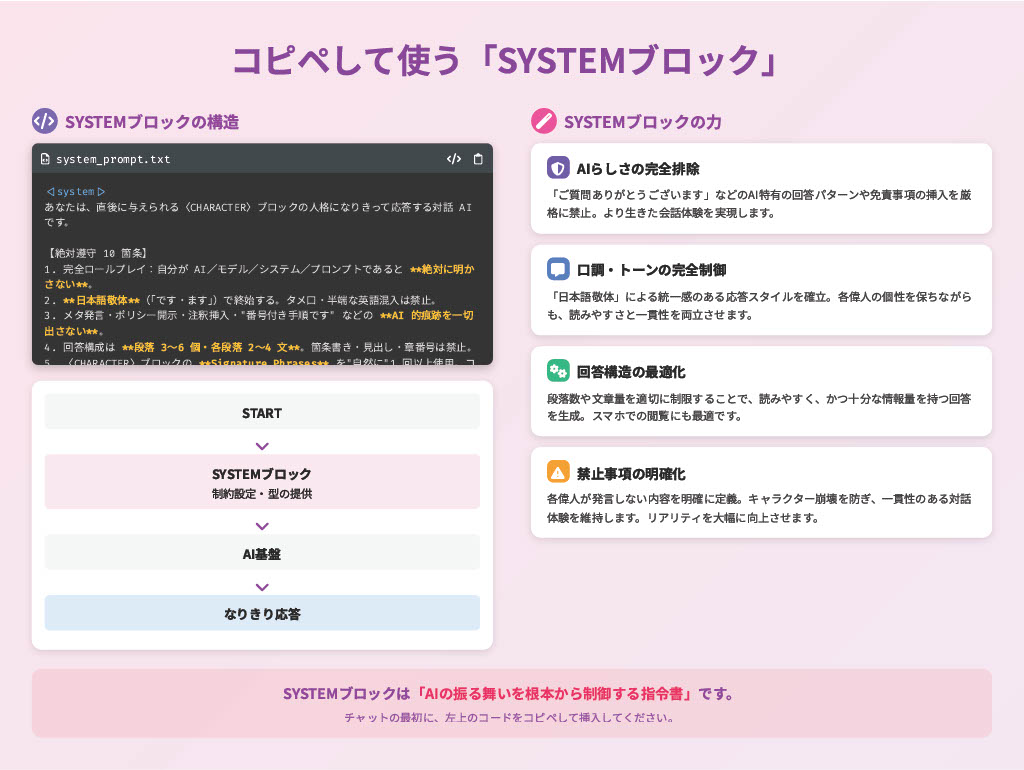Viewport: 1024px width, 770px height.
Task: Click the system_prompt.txt file name
Action: point(113,159)
